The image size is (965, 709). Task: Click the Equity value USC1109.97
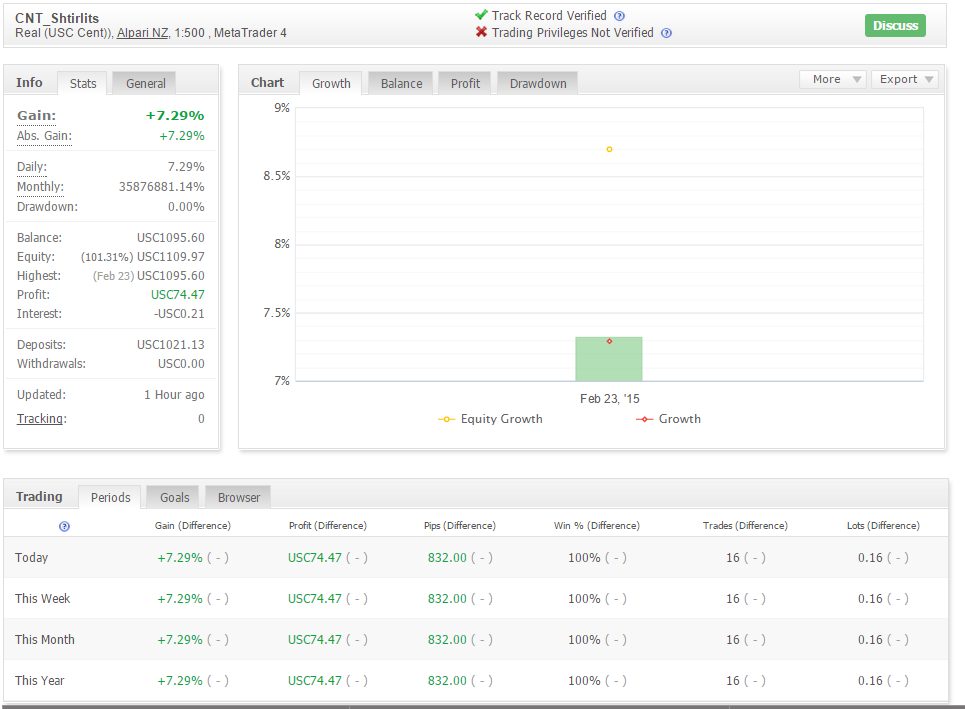[170, 257]
